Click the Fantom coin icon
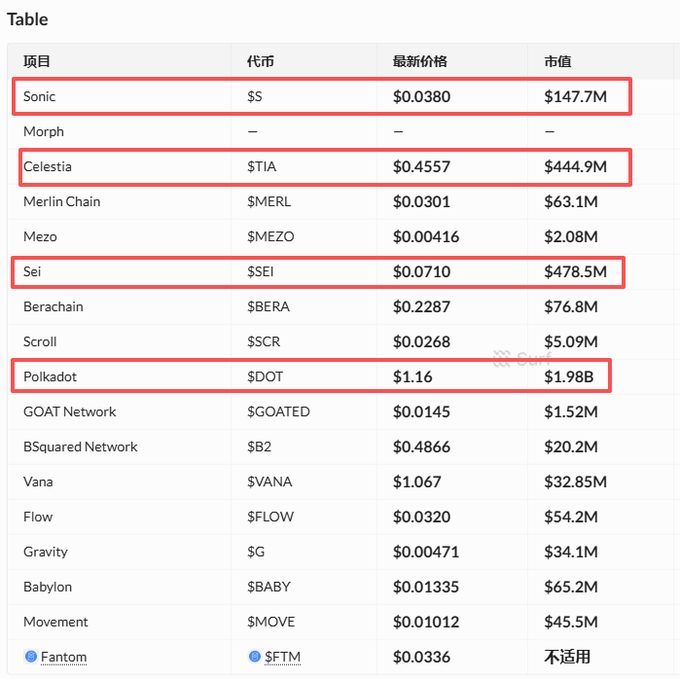Screen dimensions: 680x679 31,656
